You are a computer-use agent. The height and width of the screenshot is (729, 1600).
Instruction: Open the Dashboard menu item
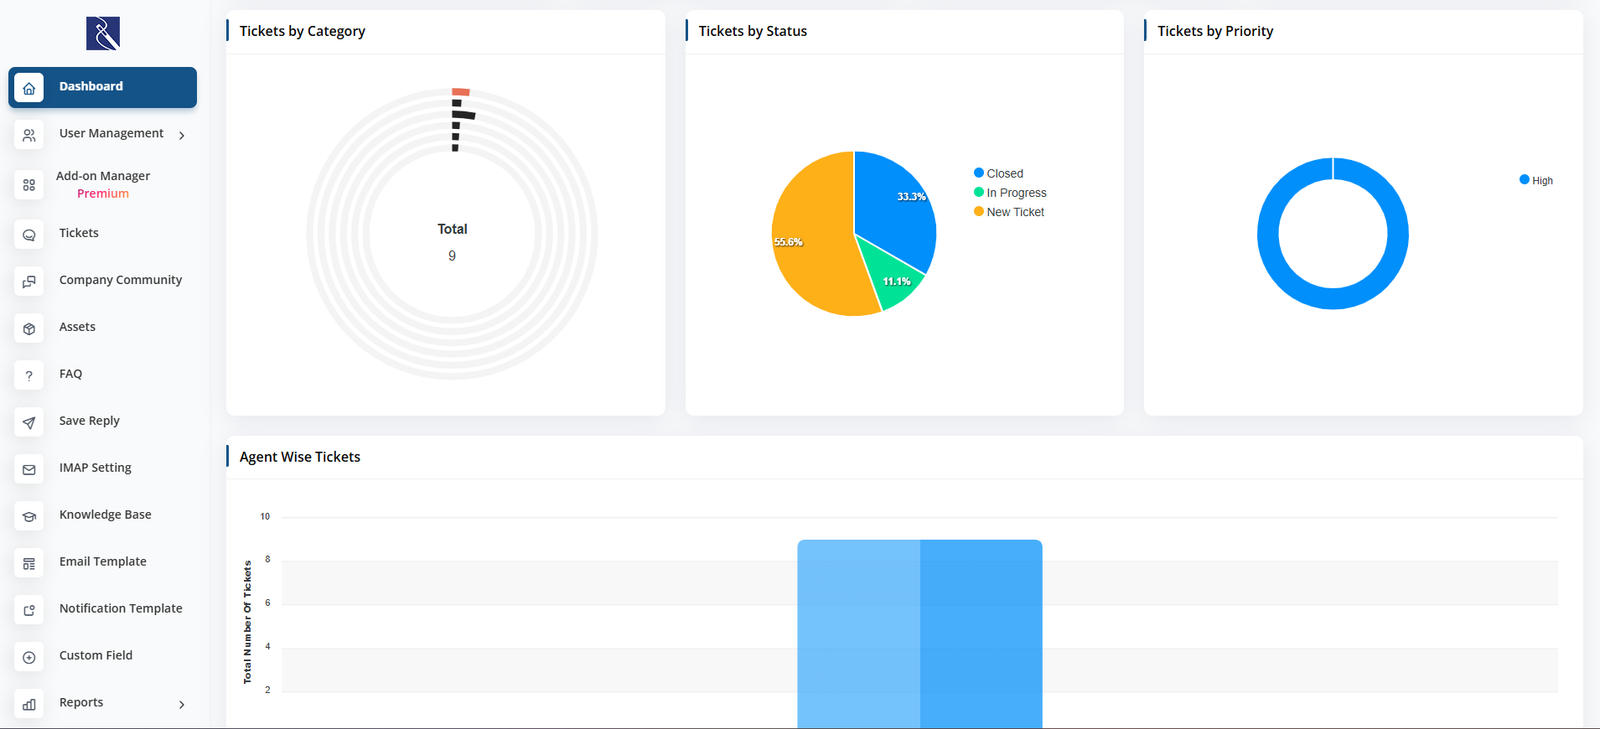point(103,87)
